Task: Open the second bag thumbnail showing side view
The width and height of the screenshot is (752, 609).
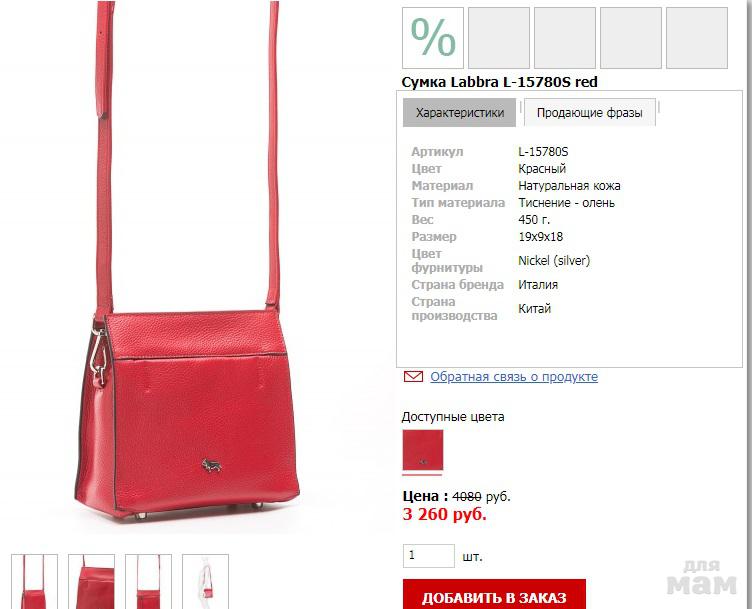Action: (91, 581)
